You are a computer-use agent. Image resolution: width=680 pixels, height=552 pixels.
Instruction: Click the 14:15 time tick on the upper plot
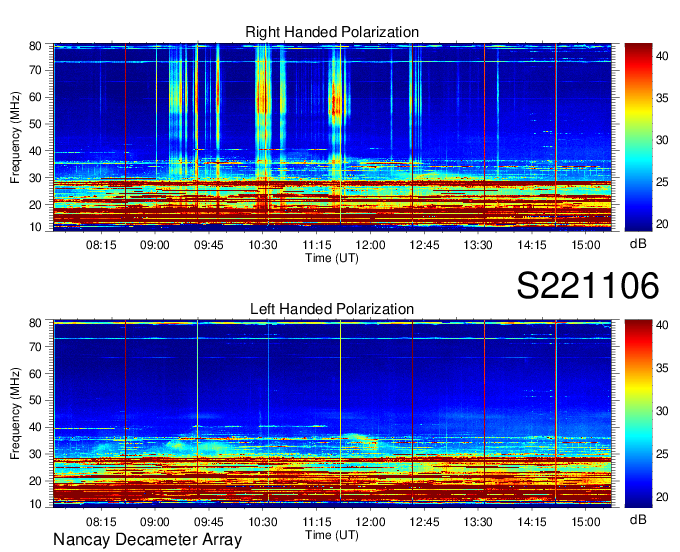tap(532, 245)
